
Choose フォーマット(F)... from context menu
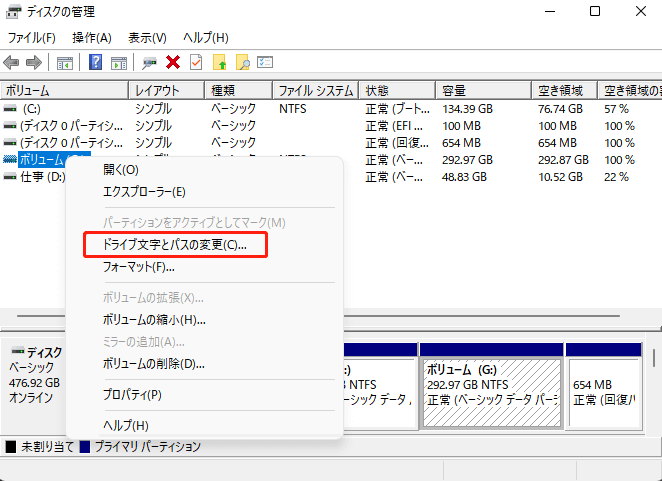point(139,267)
